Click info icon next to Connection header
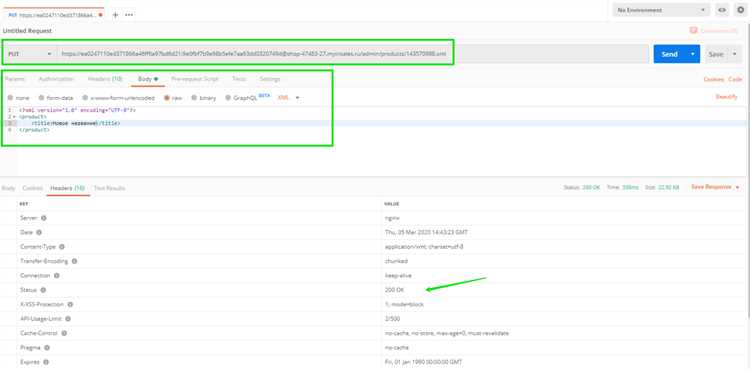 point(56,276)
